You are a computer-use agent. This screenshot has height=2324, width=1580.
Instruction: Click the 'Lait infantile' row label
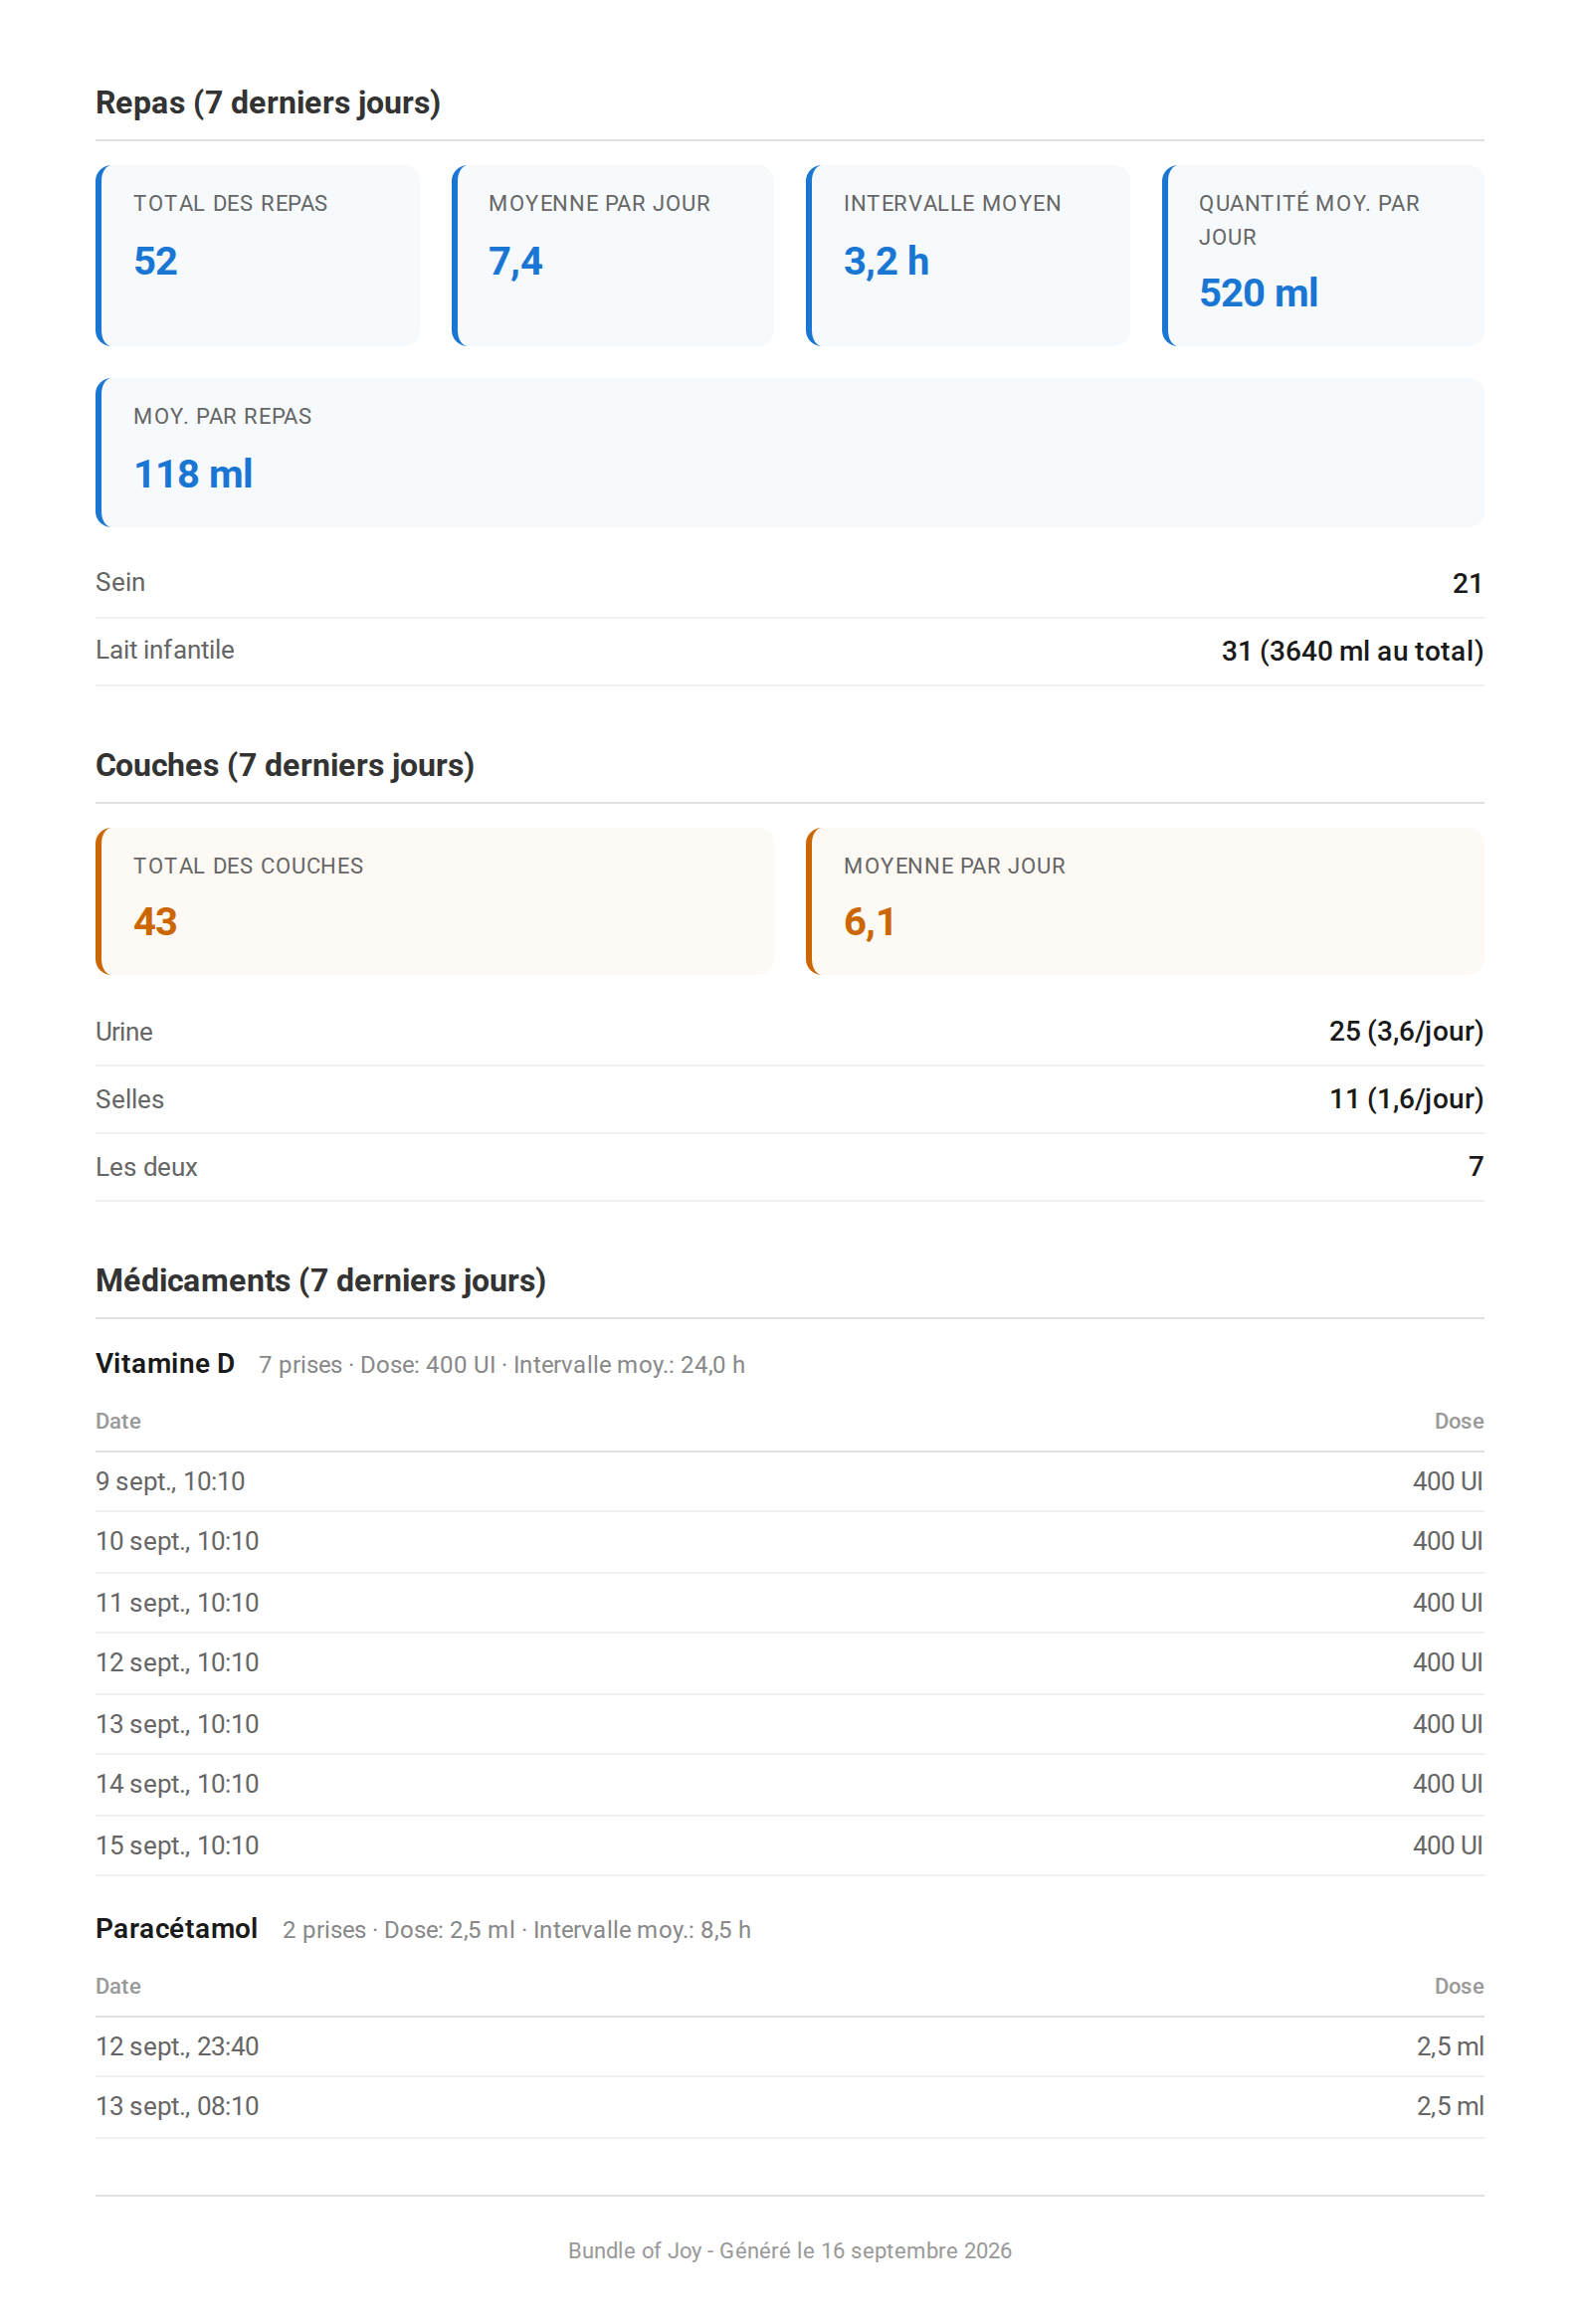[165, 650]
